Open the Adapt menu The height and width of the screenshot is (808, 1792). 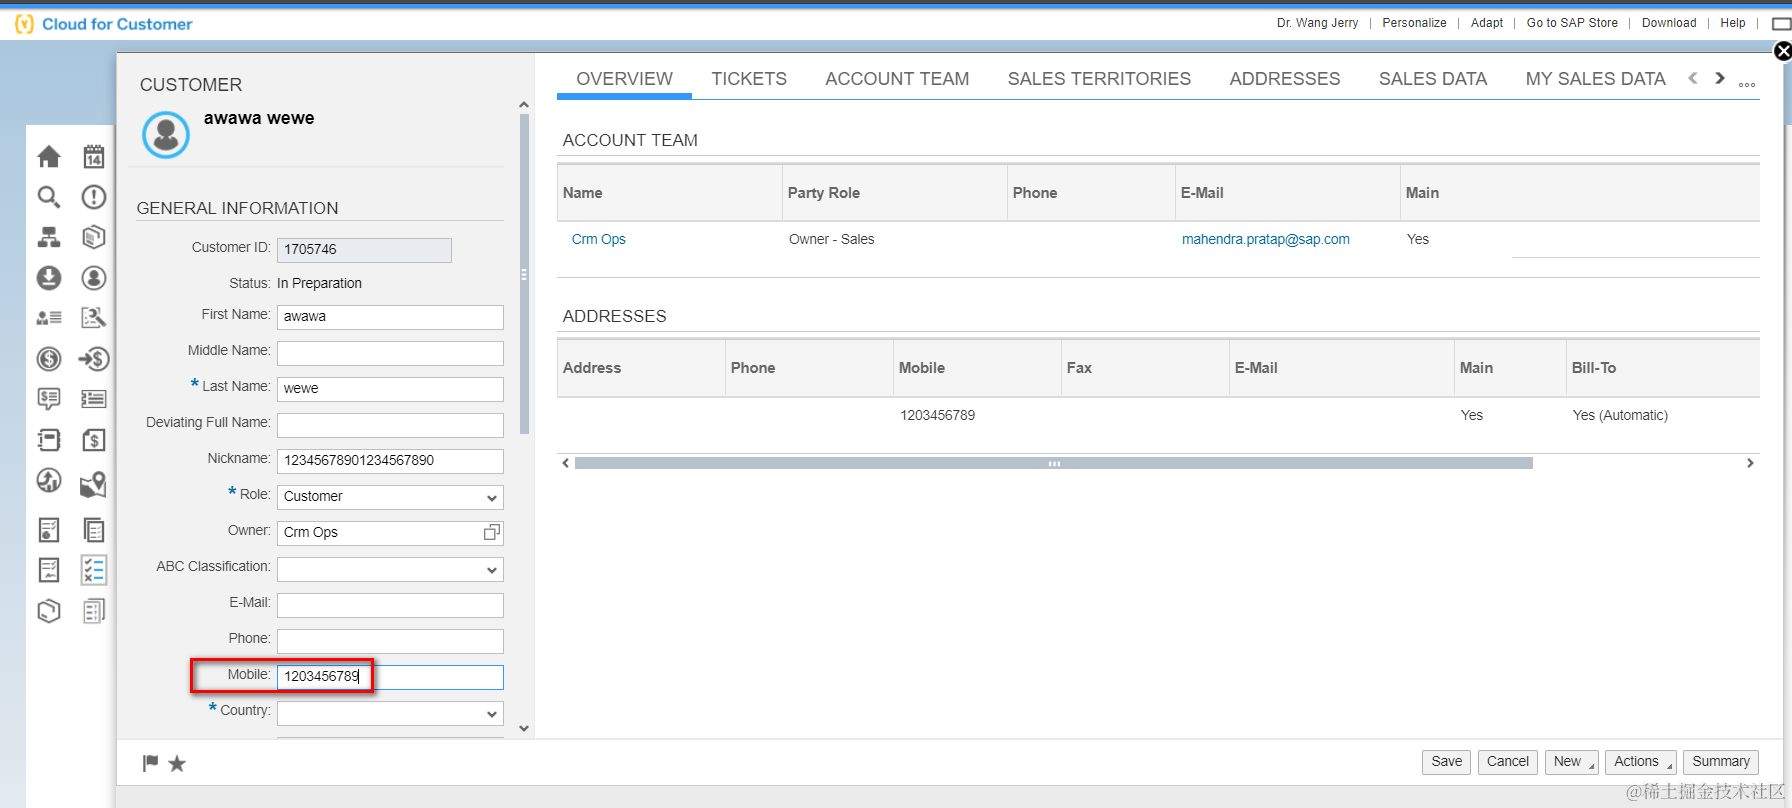1486,23
